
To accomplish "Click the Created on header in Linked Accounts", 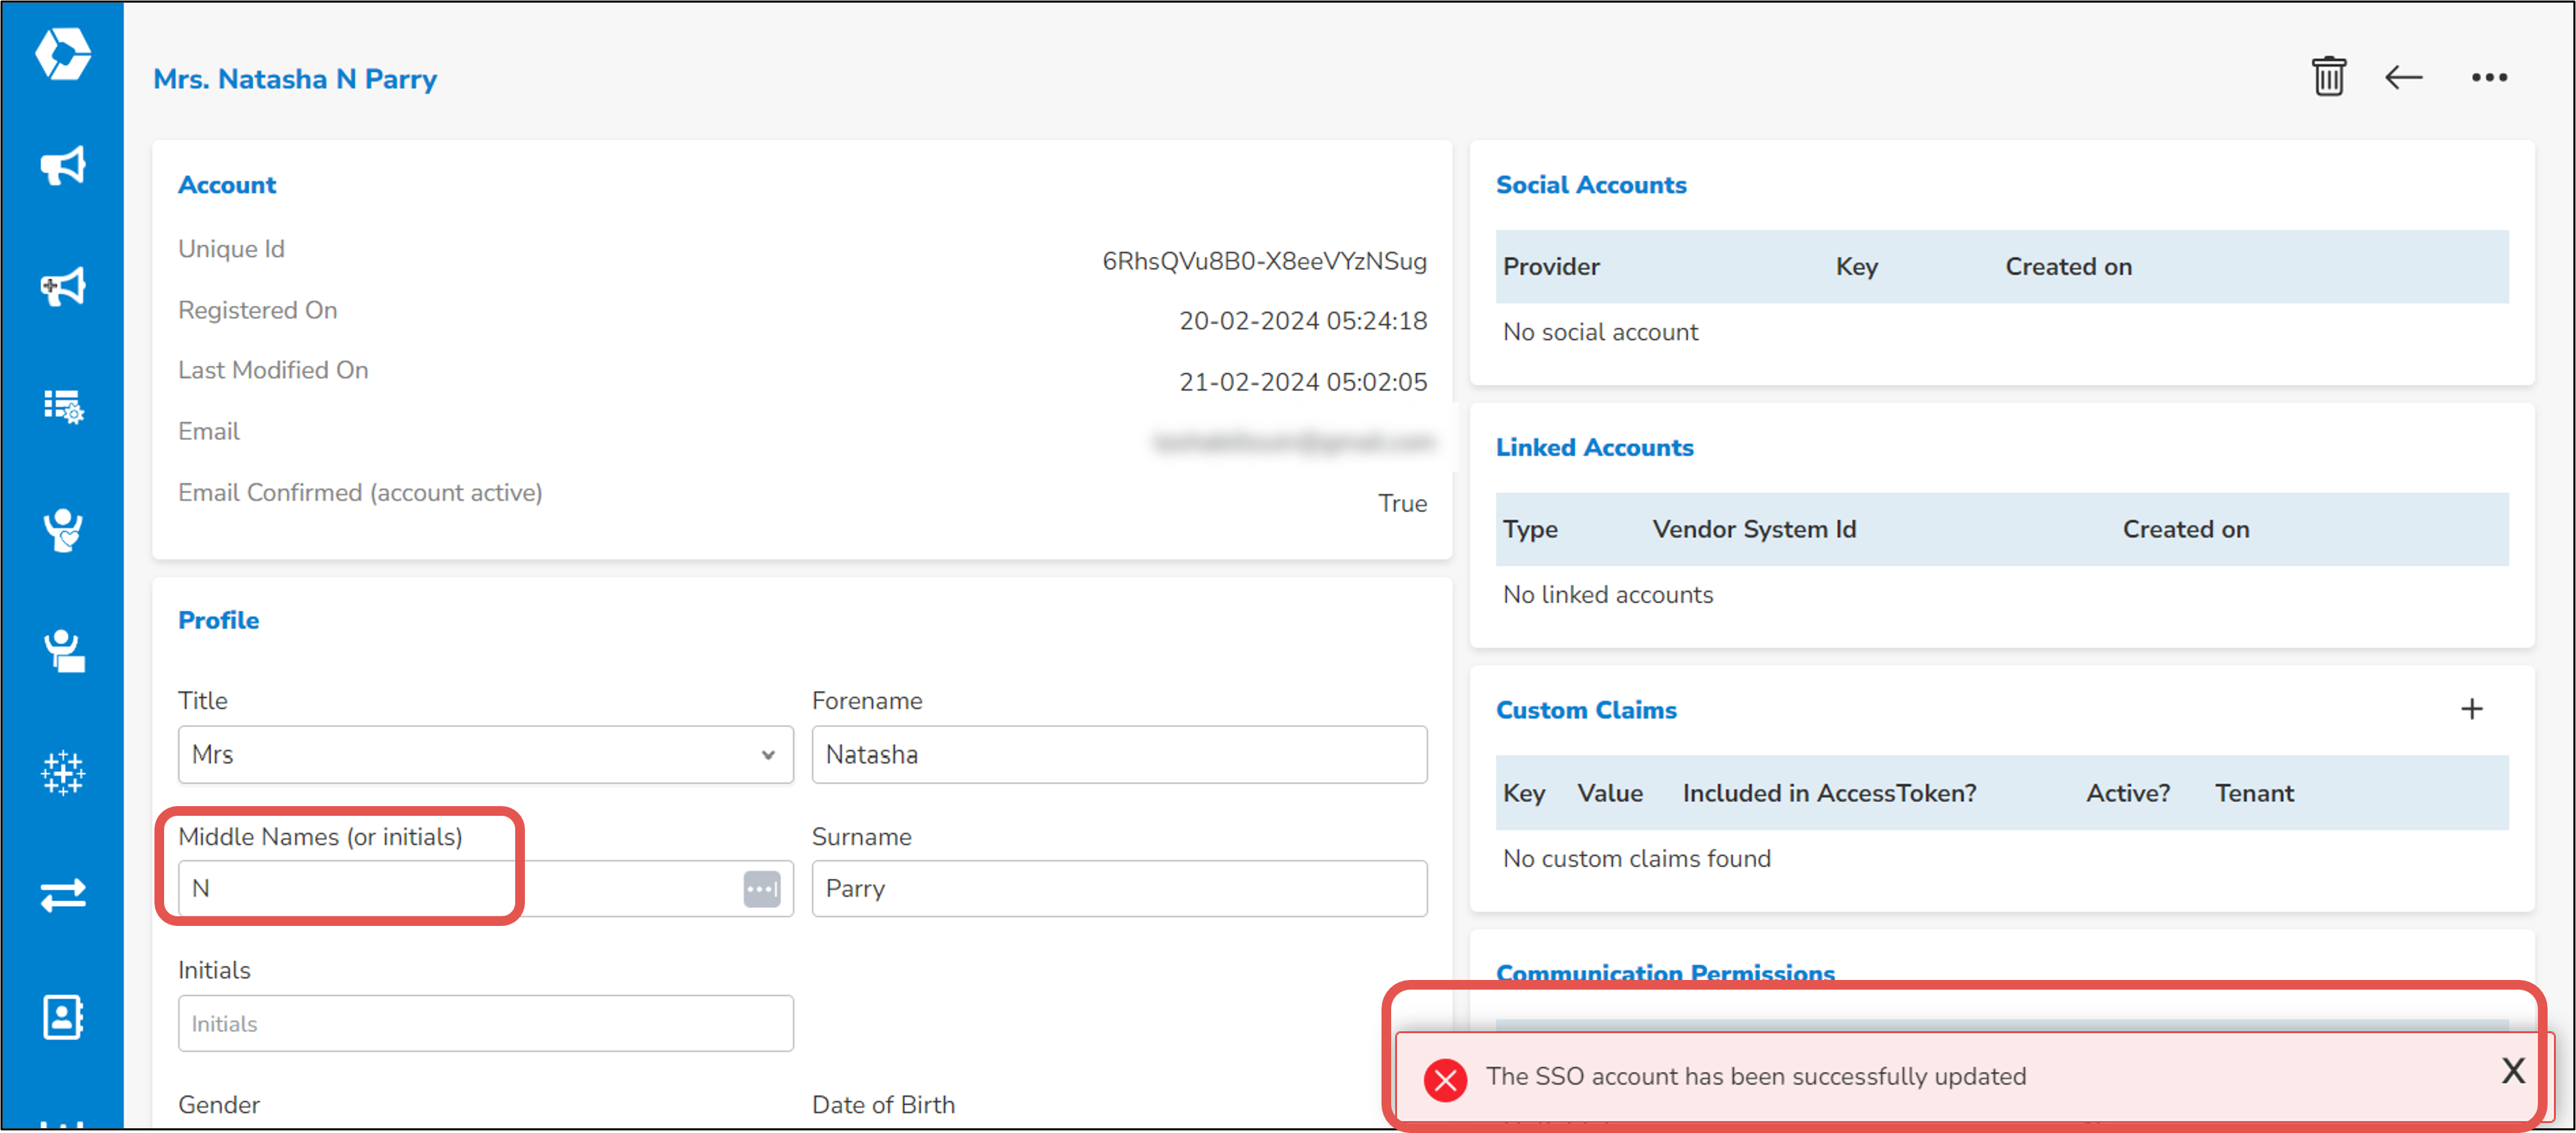I will click(x=2186, y=529).
